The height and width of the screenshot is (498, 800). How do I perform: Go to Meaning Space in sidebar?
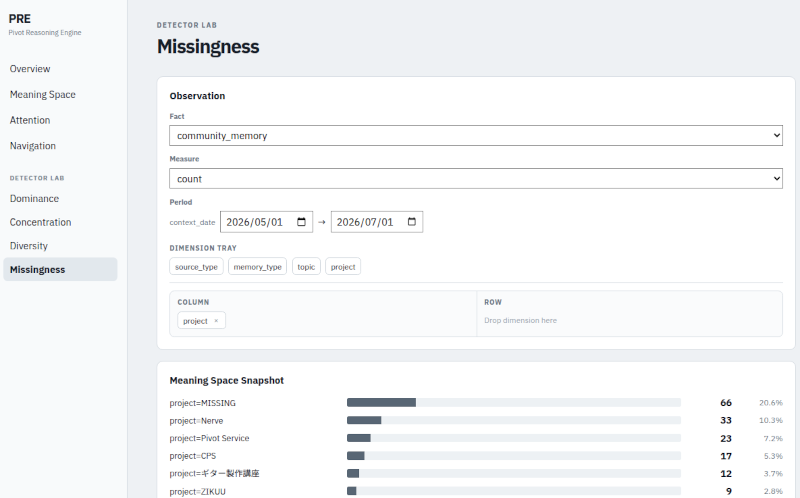tap(42, 94)
